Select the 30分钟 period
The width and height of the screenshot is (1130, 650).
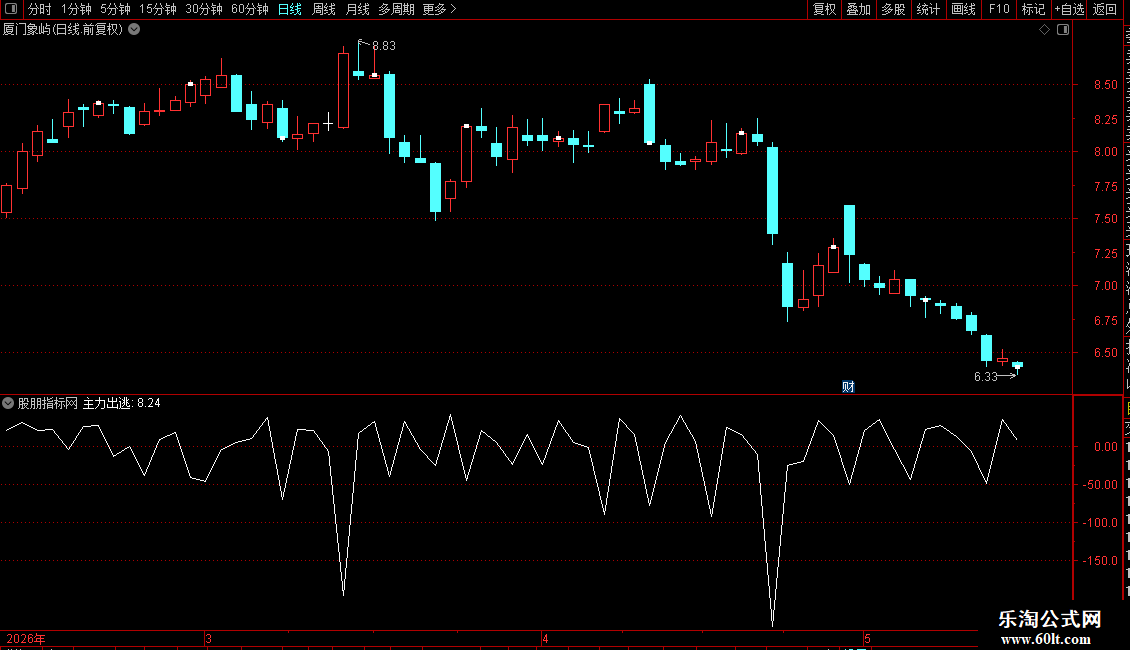(x=204, y=9)
